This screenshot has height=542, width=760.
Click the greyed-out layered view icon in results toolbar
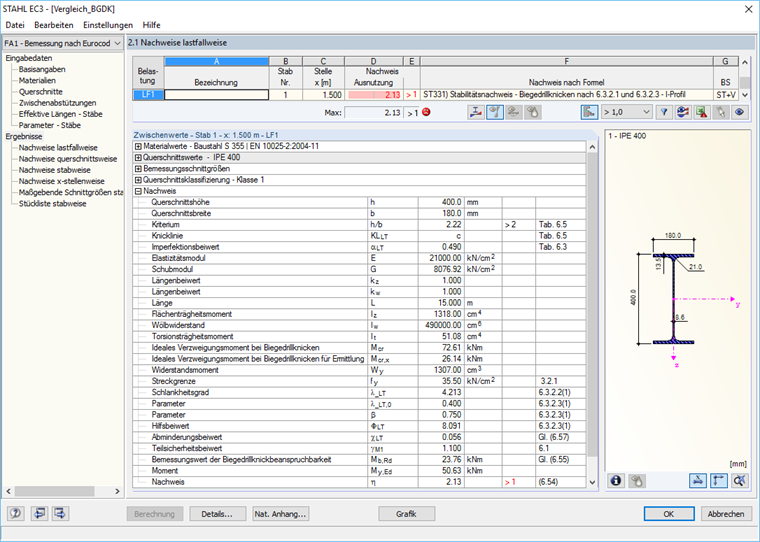point(514,112)
